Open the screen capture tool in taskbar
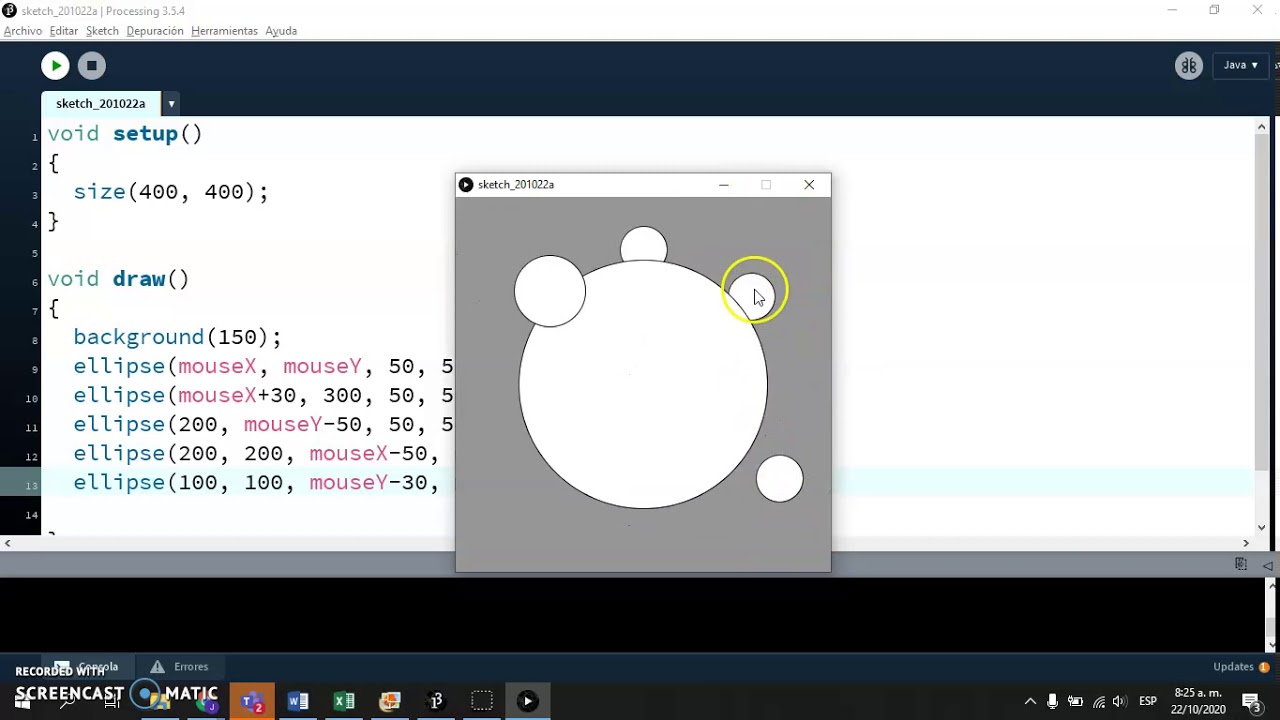Image resolution: width=1280 pixels, height=720 pixels. click(482, 701)
